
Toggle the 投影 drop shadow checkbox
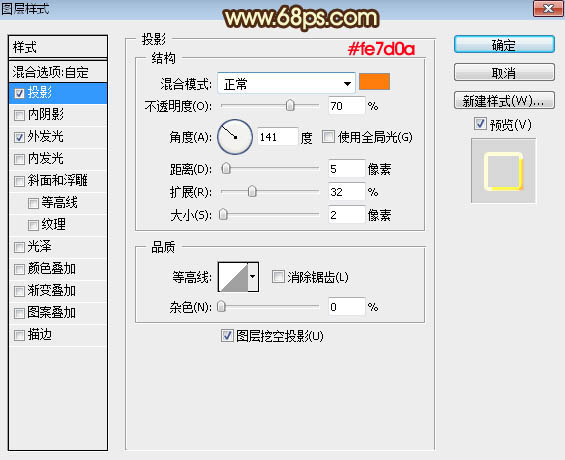(x=19, y=94)
